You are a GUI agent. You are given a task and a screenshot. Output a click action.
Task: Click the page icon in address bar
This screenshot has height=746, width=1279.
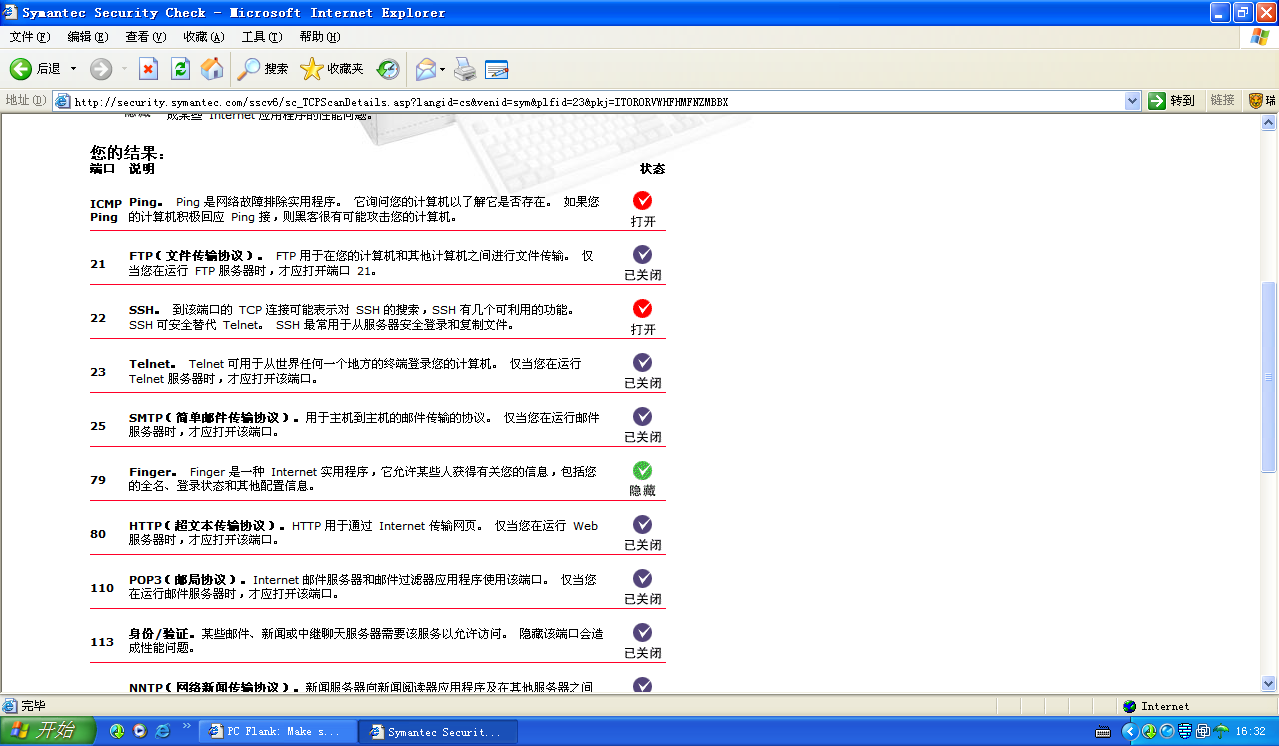[63, 101]
